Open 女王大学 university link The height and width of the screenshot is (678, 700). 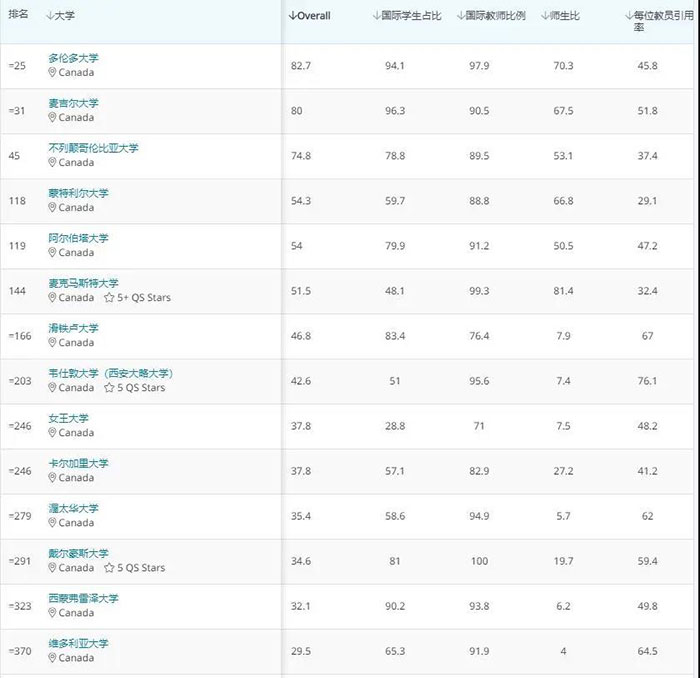(x=68, y=418)
